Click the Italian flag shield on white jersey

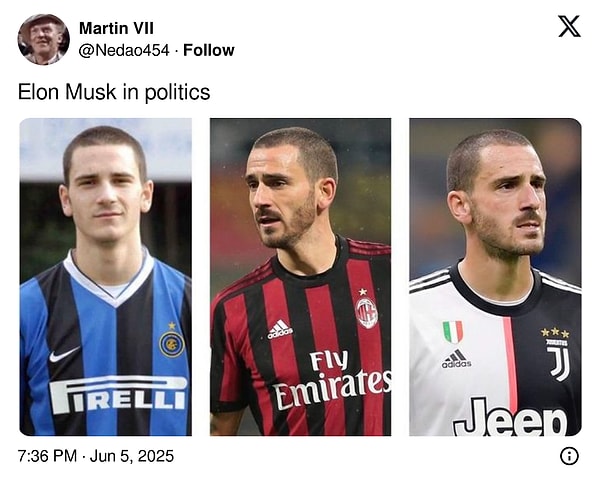pyautogui.click(x=453, y=332)
